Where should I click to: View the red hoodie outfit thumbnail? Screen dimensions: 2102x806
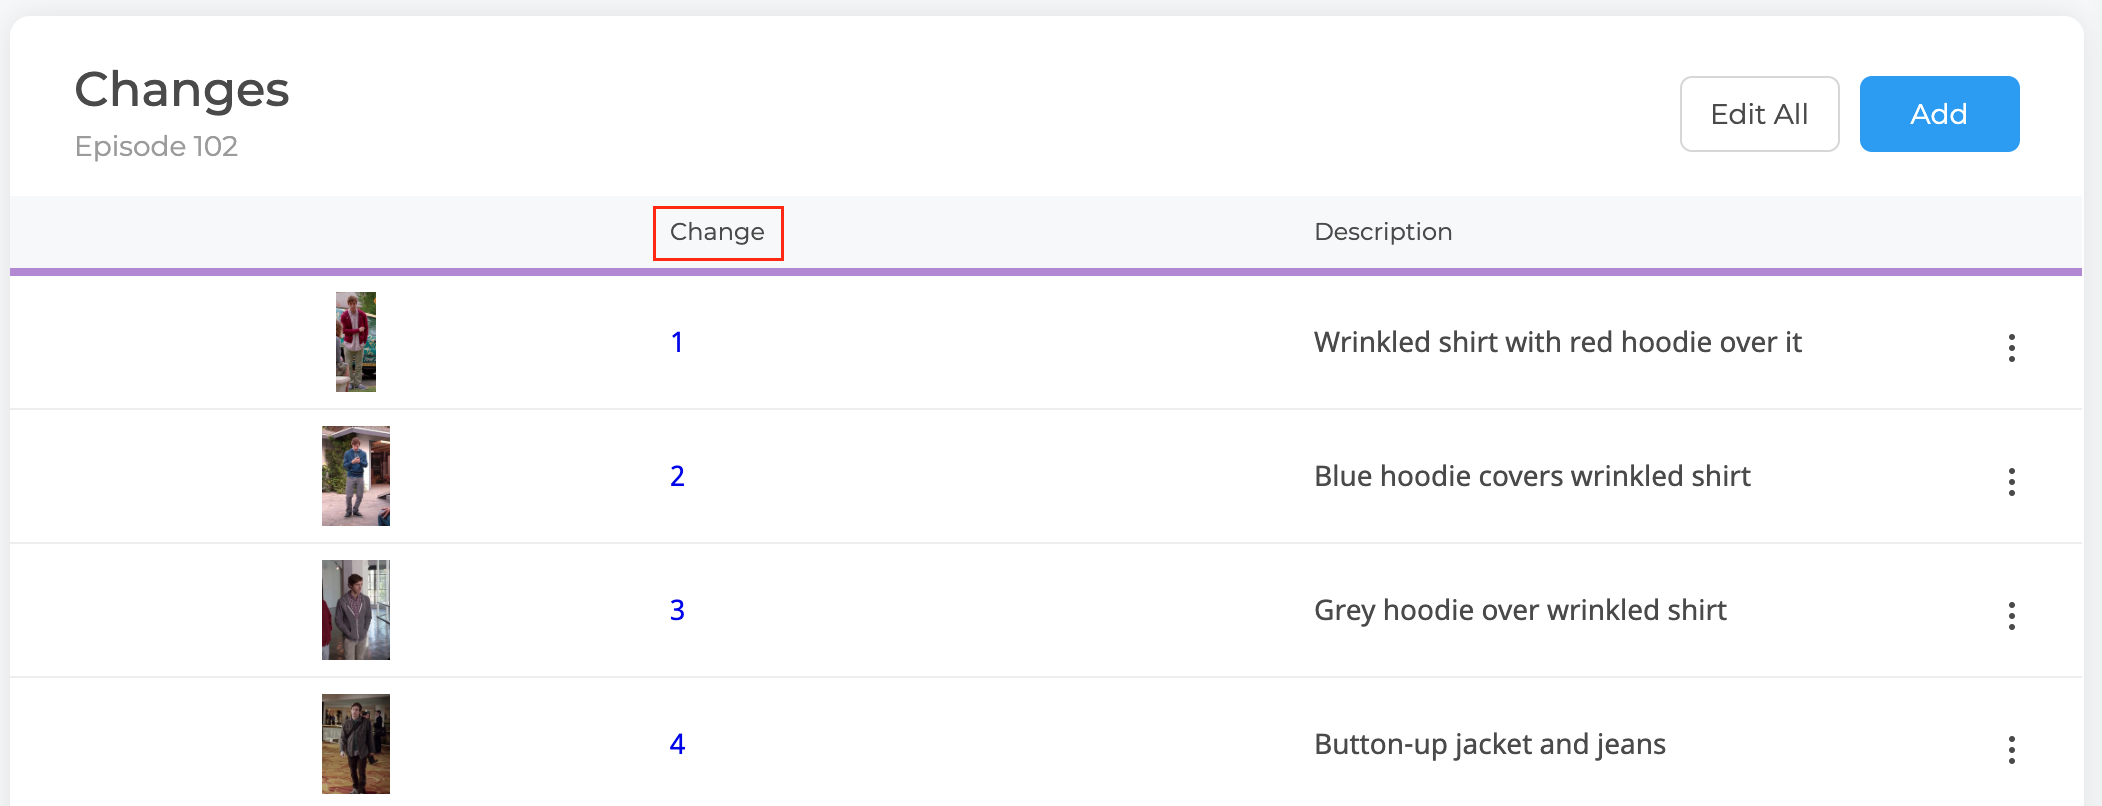(356, 342)
